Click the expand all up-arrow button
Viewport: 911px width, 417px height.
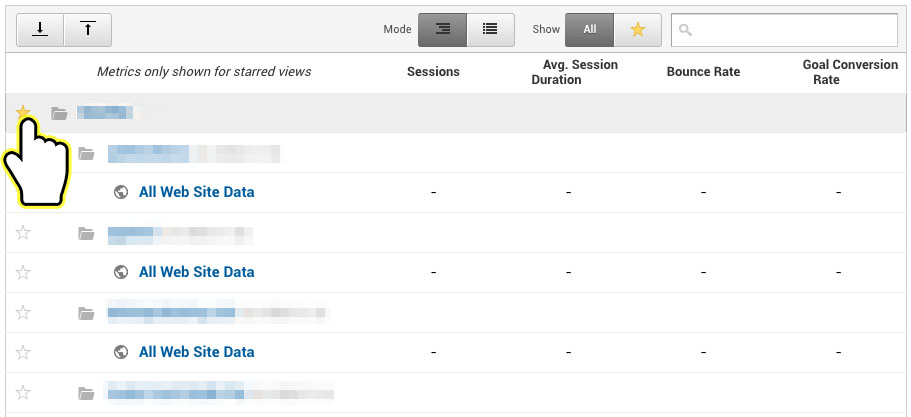coord(87,30)
